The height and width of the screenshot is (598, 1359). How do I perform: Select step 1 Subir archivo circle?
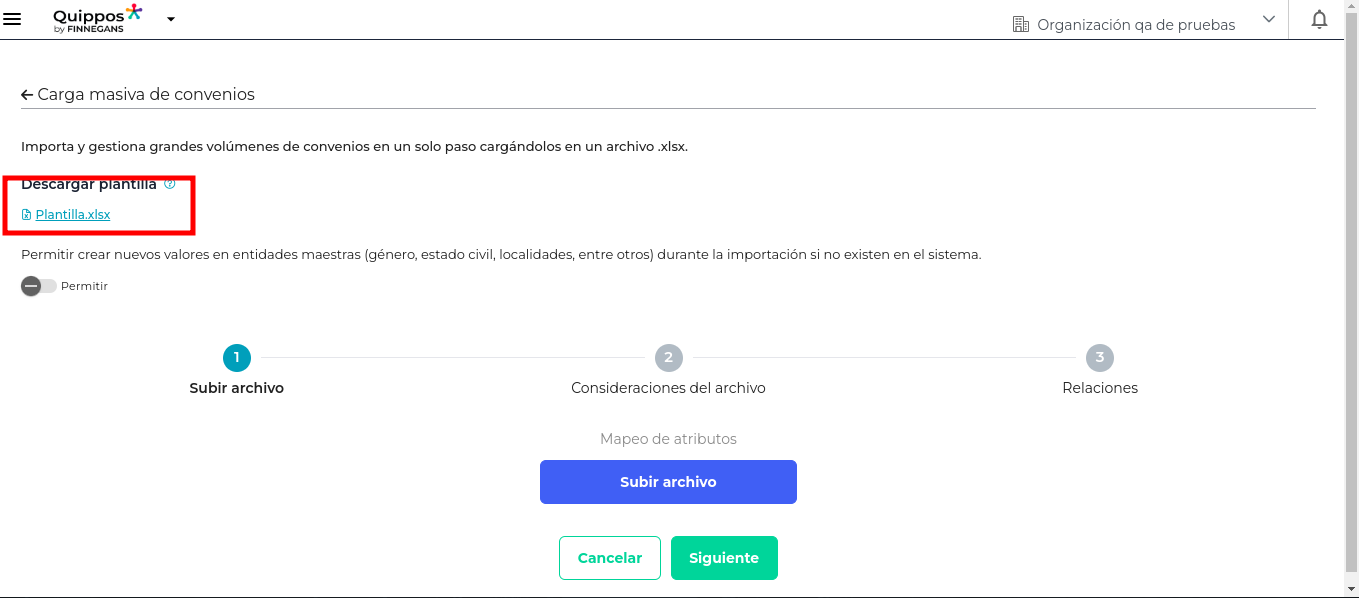[x=237, y=357]
